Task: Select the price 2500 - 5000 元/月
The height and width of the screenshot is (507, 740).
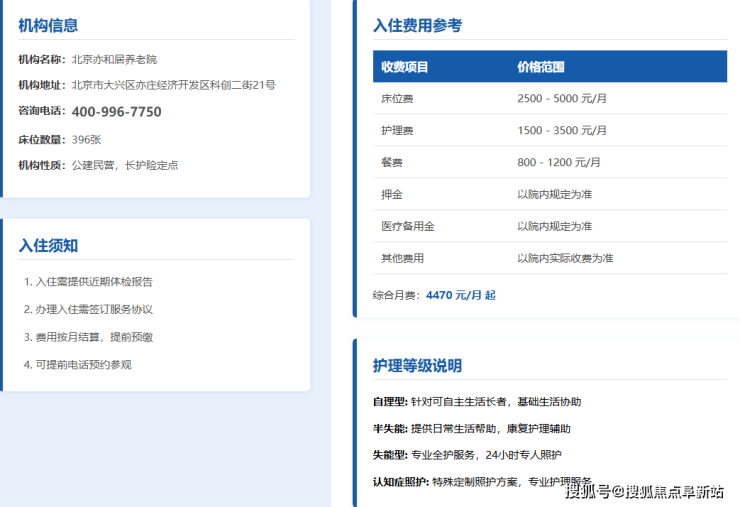Action: (x=562, y=99)
